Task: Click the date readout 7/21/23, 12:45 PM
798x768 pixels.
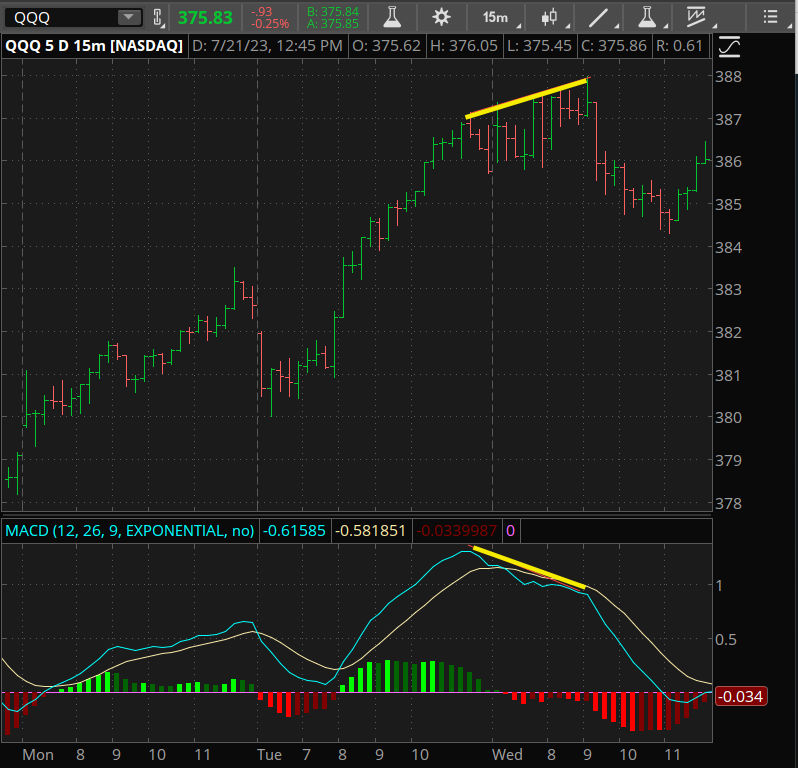Action: 268,46
